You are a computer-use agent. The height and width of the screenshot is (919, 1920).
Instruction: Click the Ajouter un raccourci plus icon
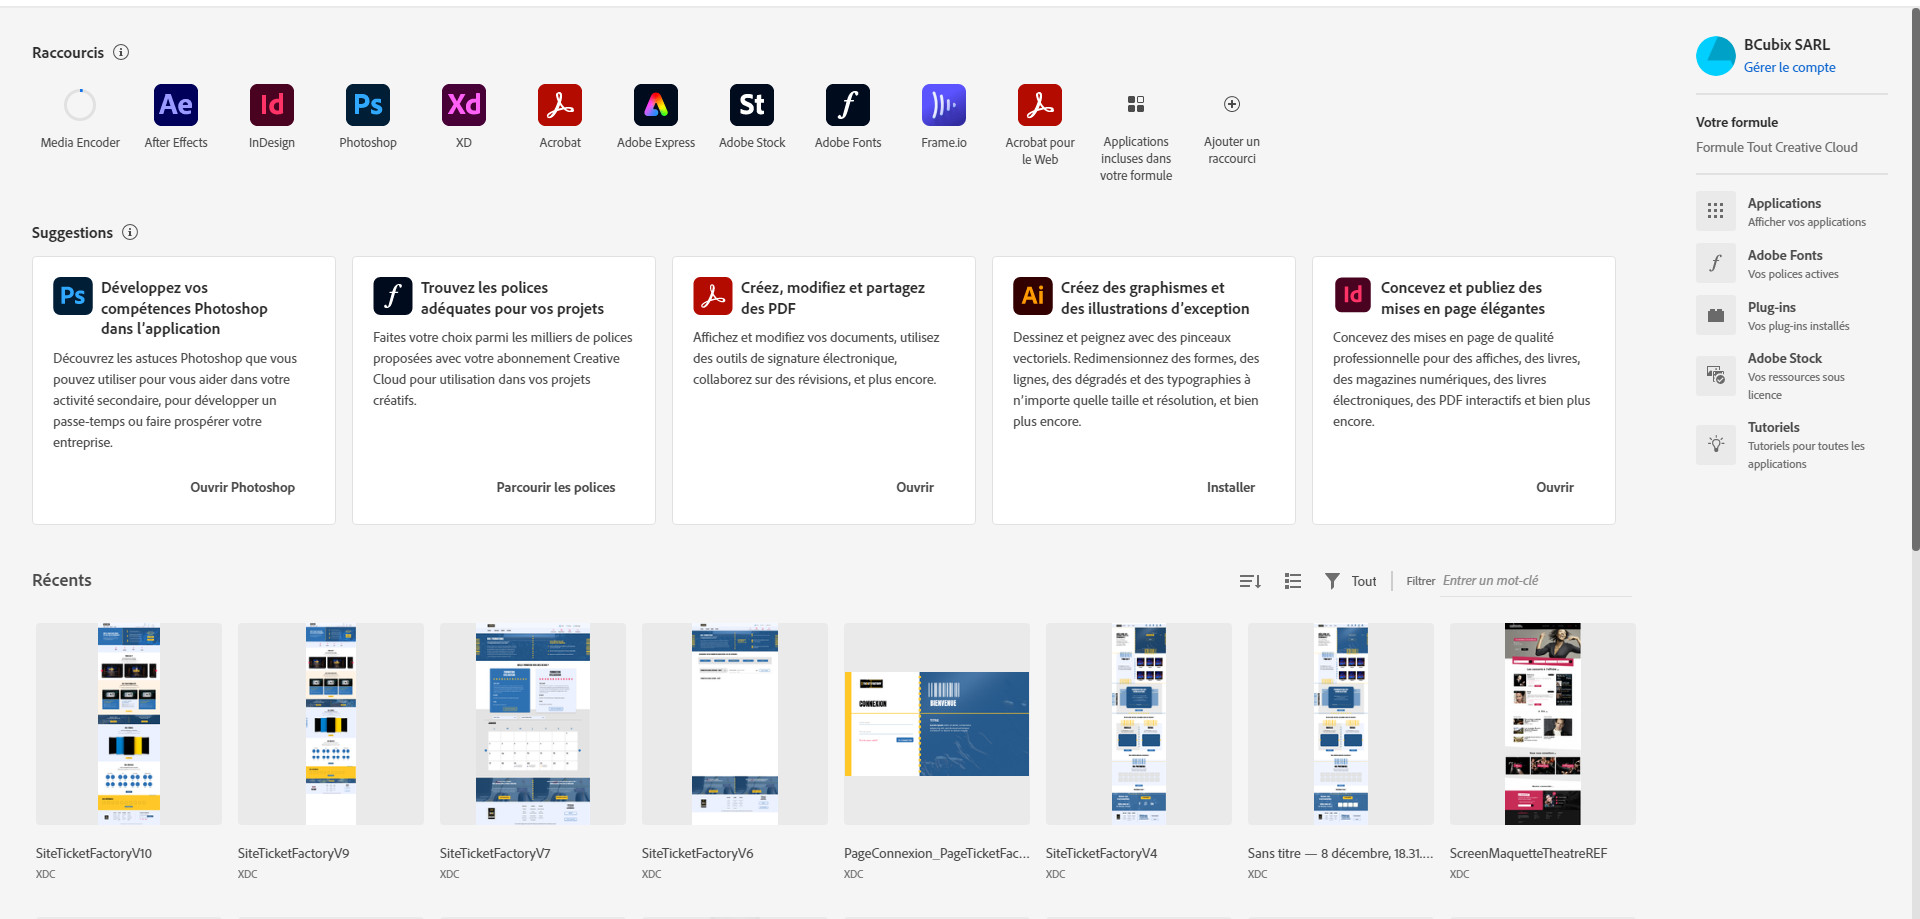tap(1232, 104)
